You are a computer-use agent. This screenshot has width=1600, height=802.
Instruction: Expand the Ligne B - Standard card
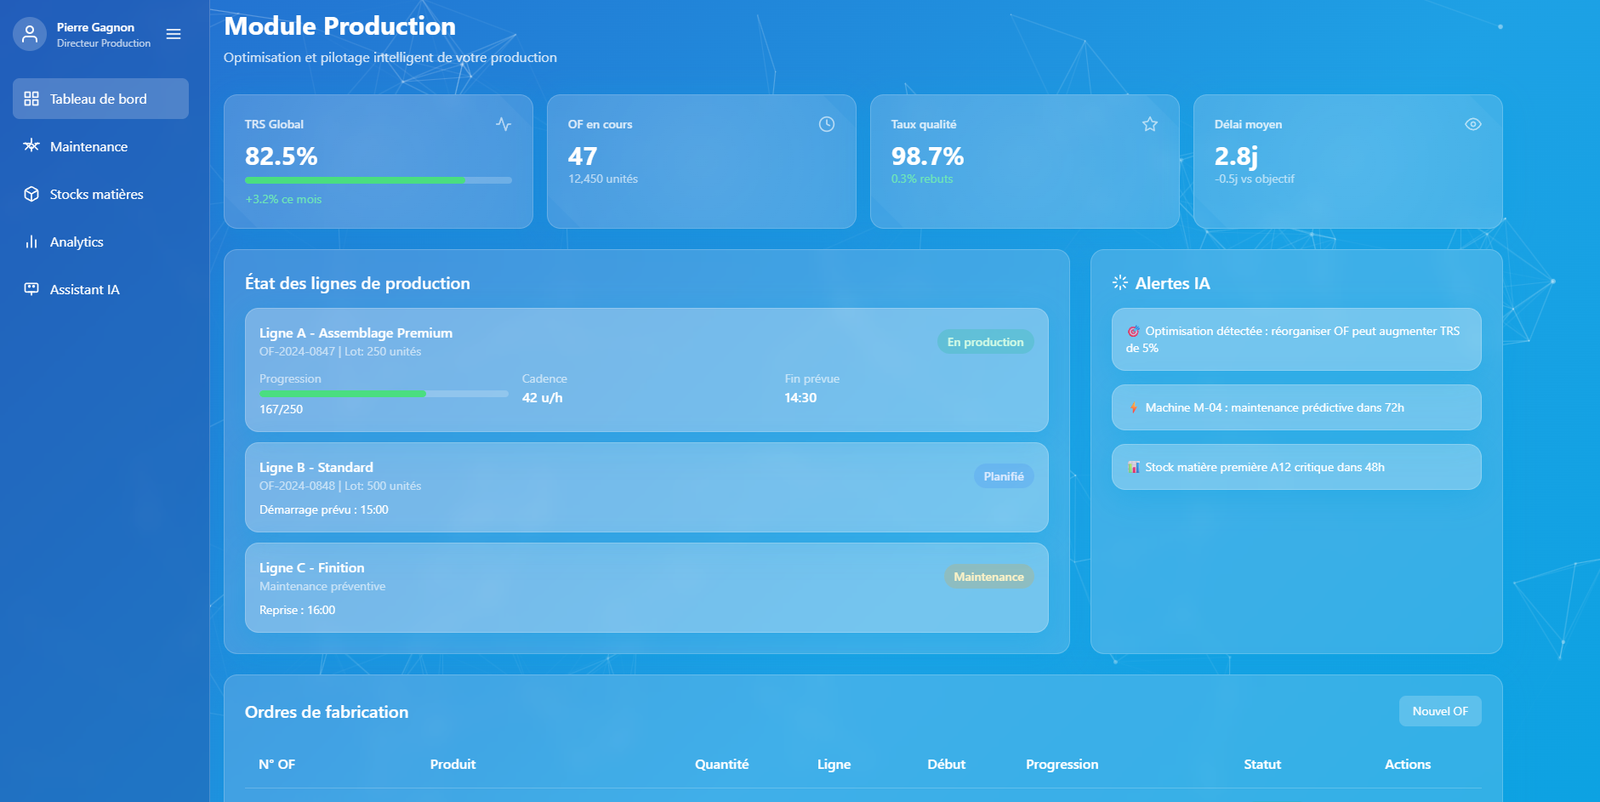pyautogui.click(x=646, y=487)
